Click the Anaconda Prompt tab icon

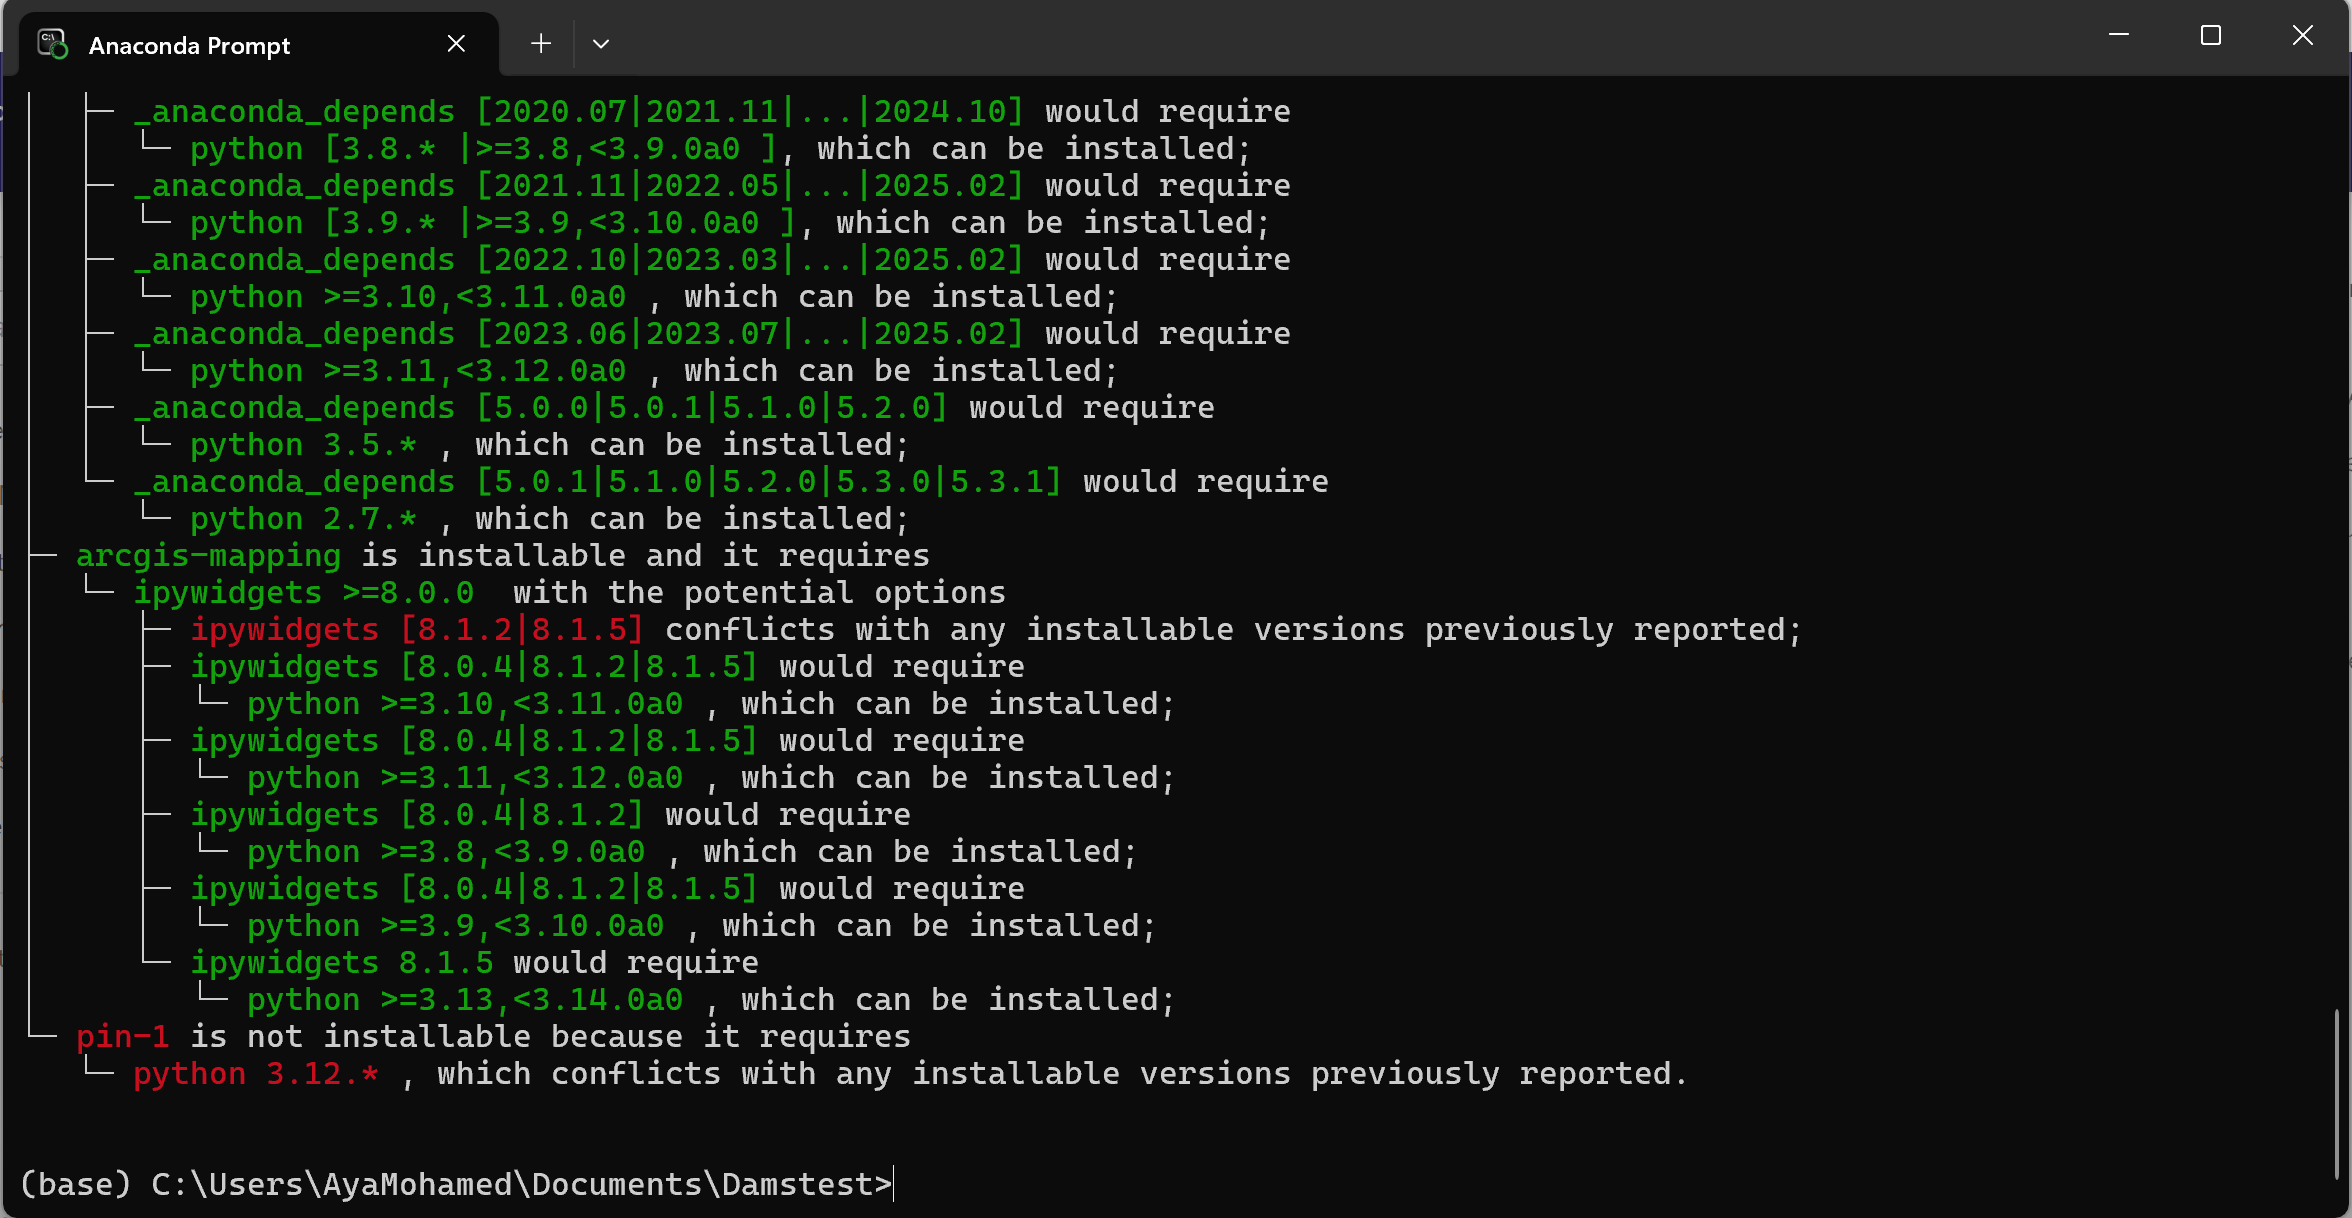pos(52,44)
